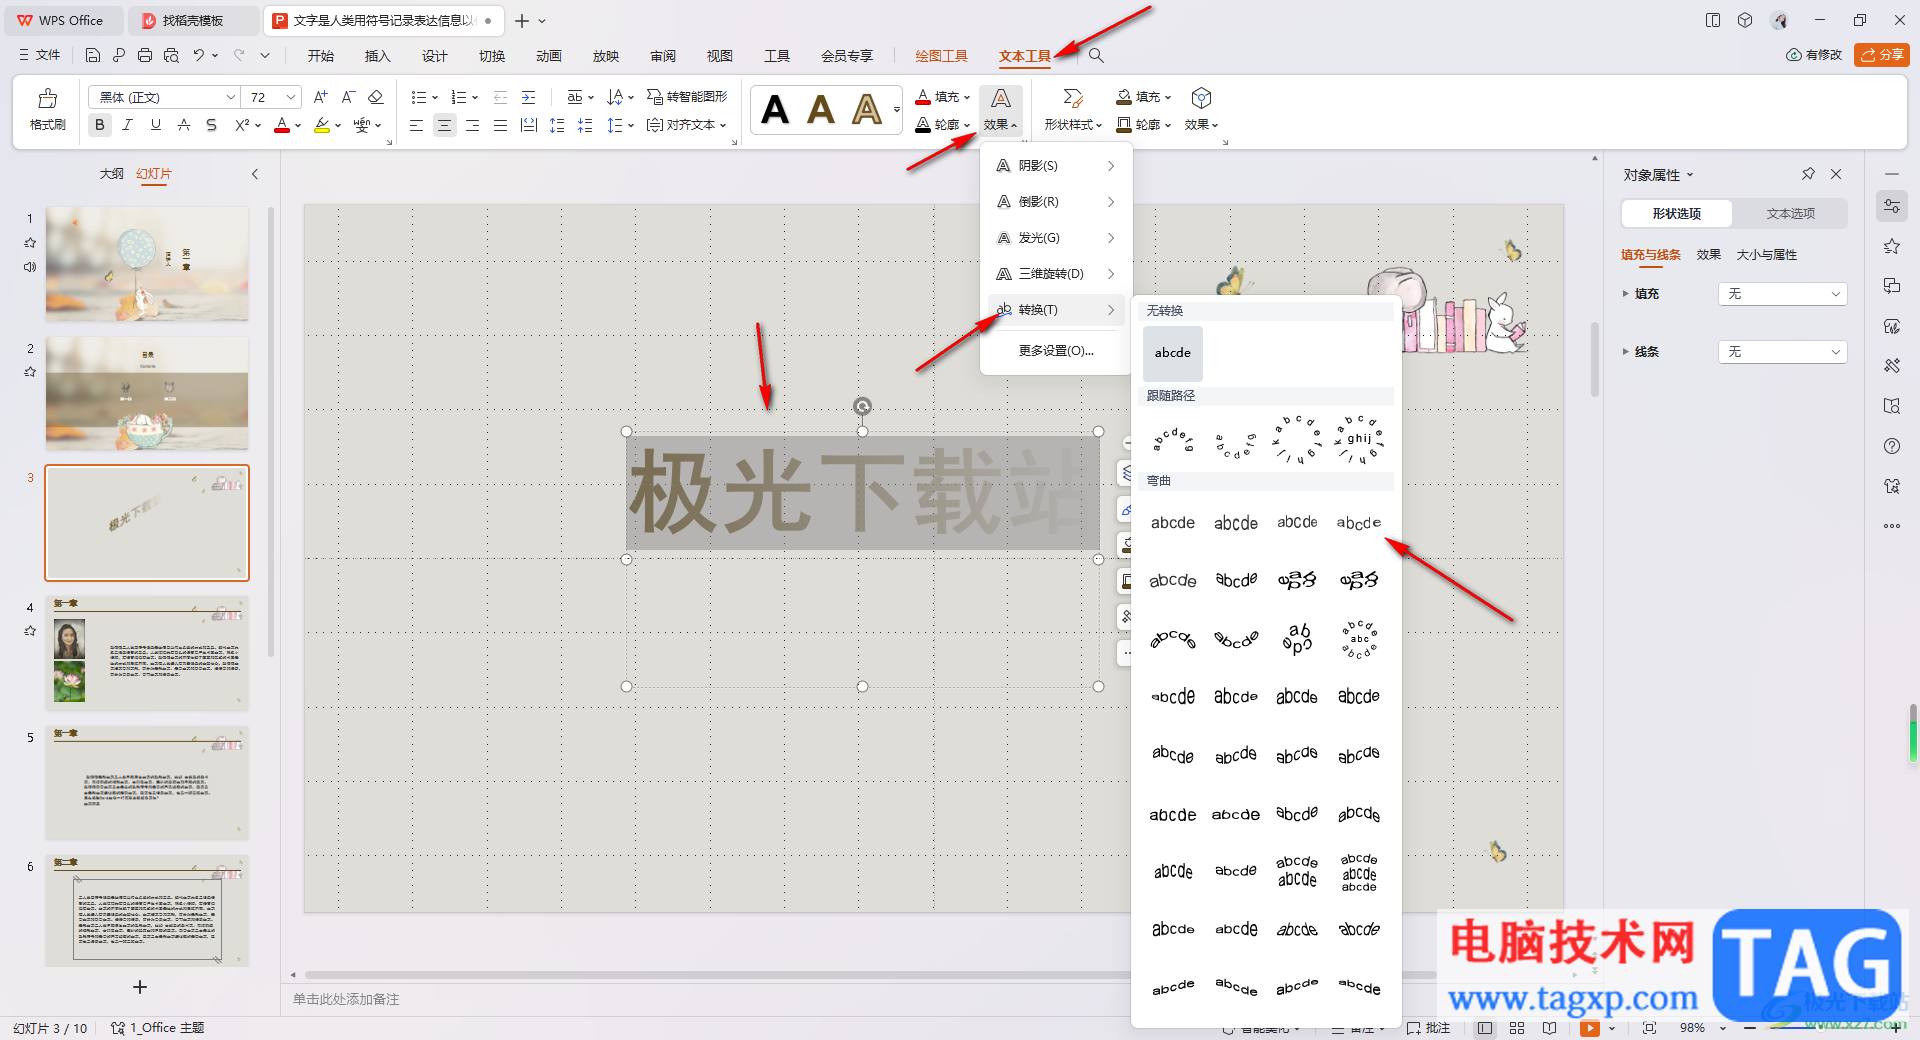Image resolution: width=1920 pixels, height=1040 pixels.
Task: Collapse the slide thumbnail panel
Action: point(255,174)
